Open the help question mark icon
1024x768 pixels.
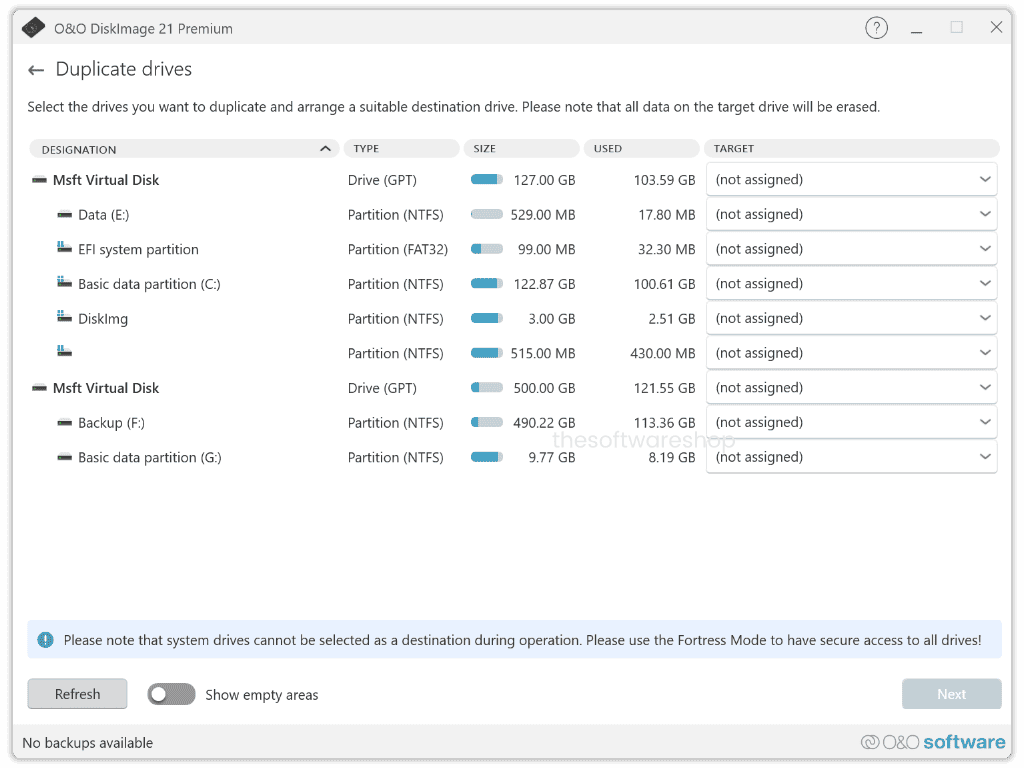876,28
